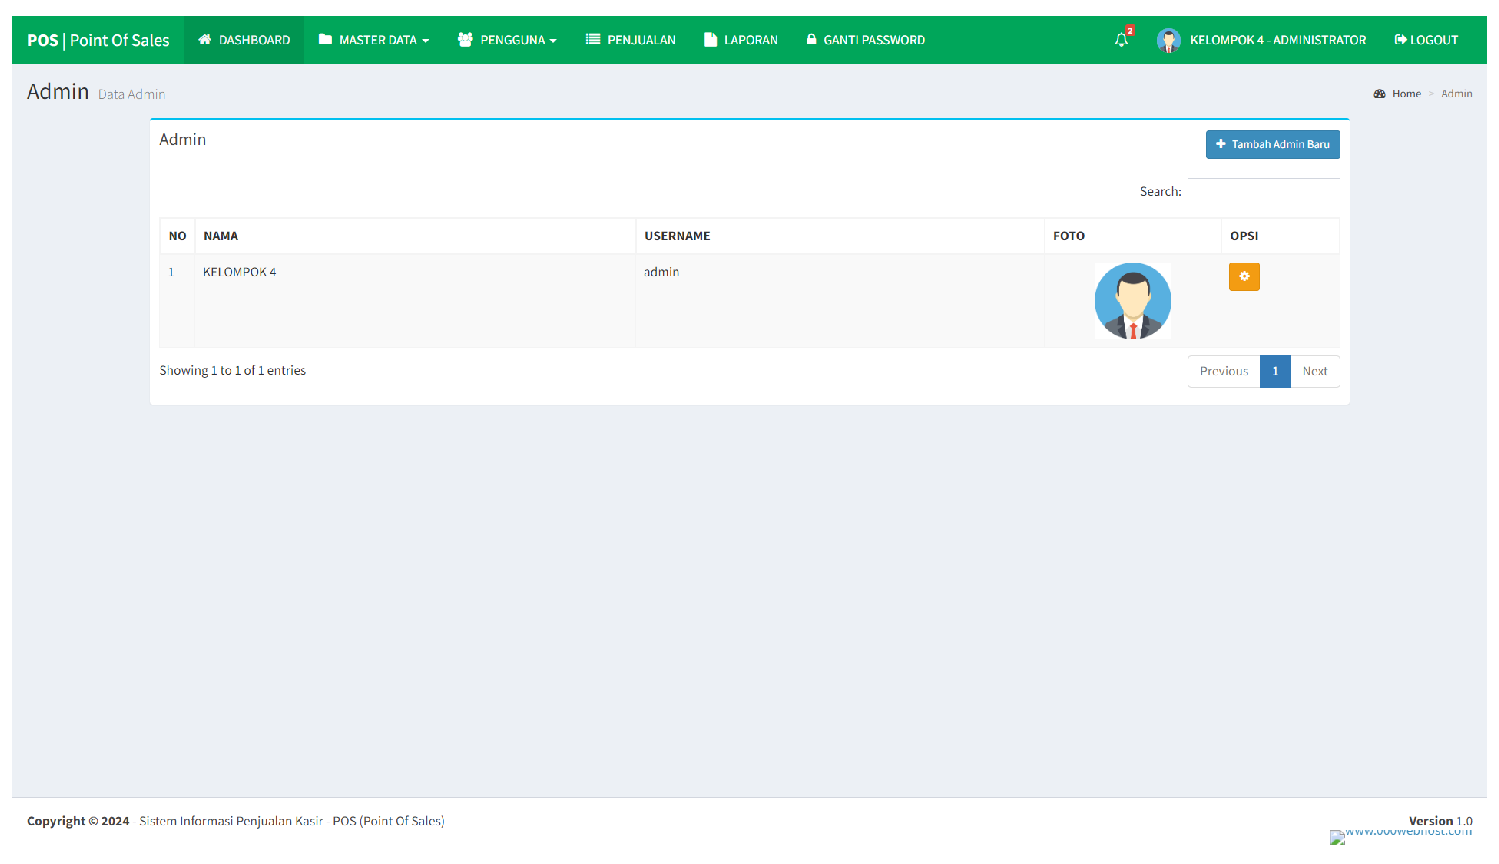Click the Master Data folder icon
Viewport: 1499px width, 864px height.
(323, 39)
